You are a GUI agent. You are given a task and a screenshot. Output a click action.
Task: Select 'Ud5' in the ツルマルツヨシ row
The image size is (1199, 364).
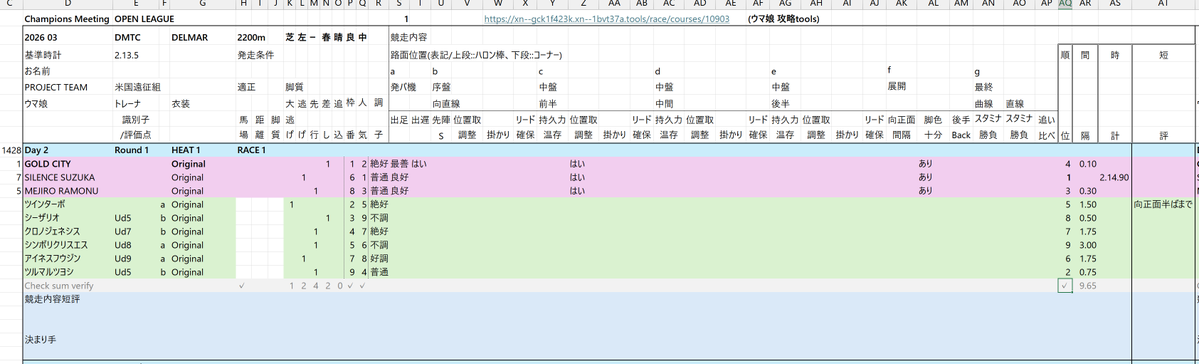pos(123,271)
